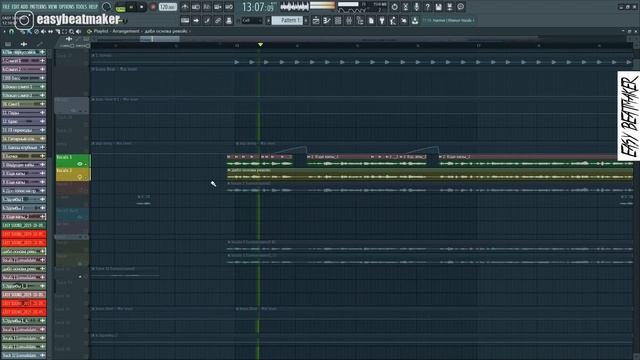Select the playlist Zoom tool

[71, 31]
